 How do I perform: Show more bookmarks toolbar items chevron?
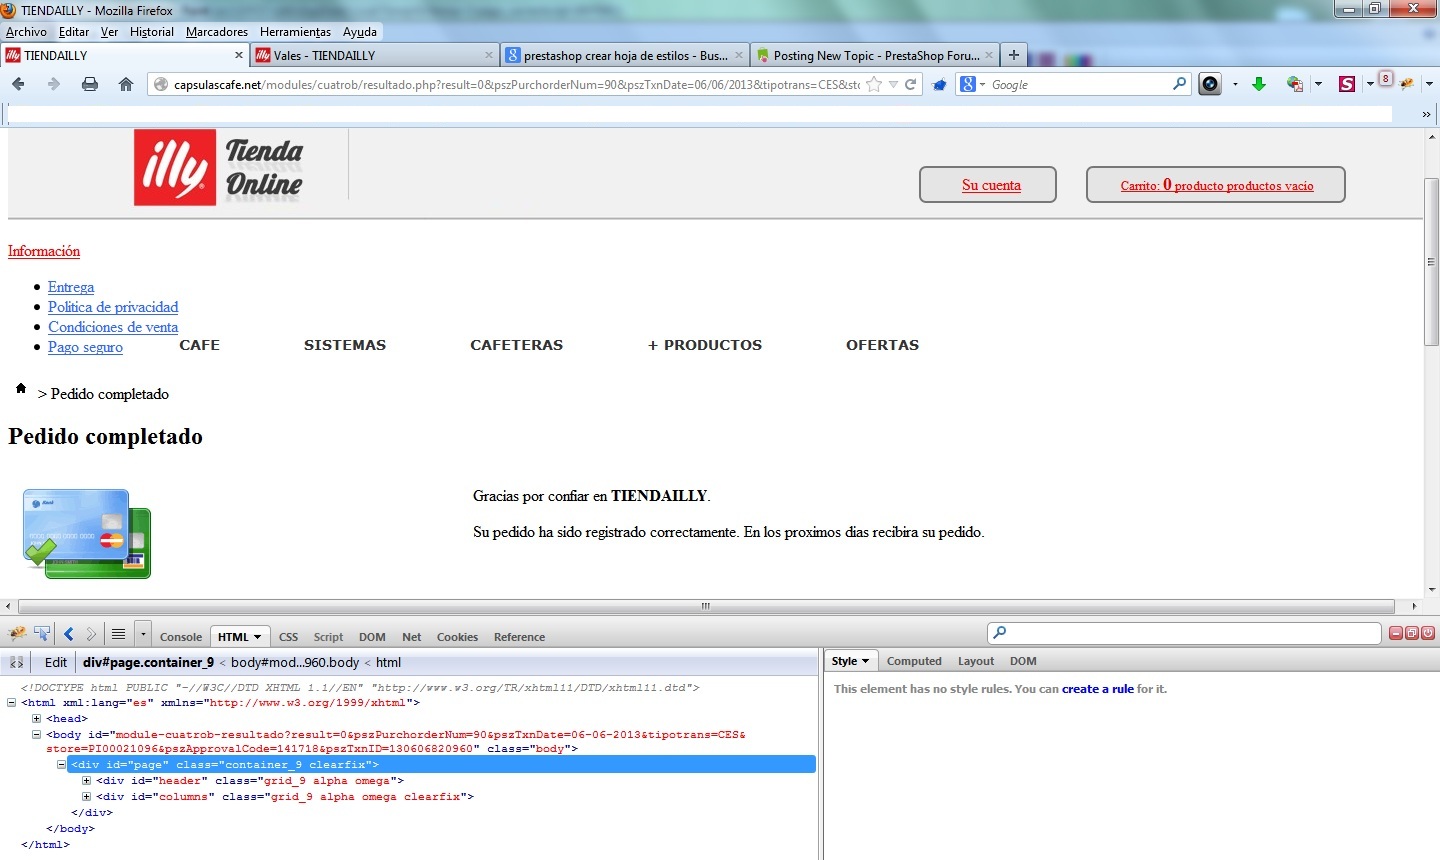1427,115
